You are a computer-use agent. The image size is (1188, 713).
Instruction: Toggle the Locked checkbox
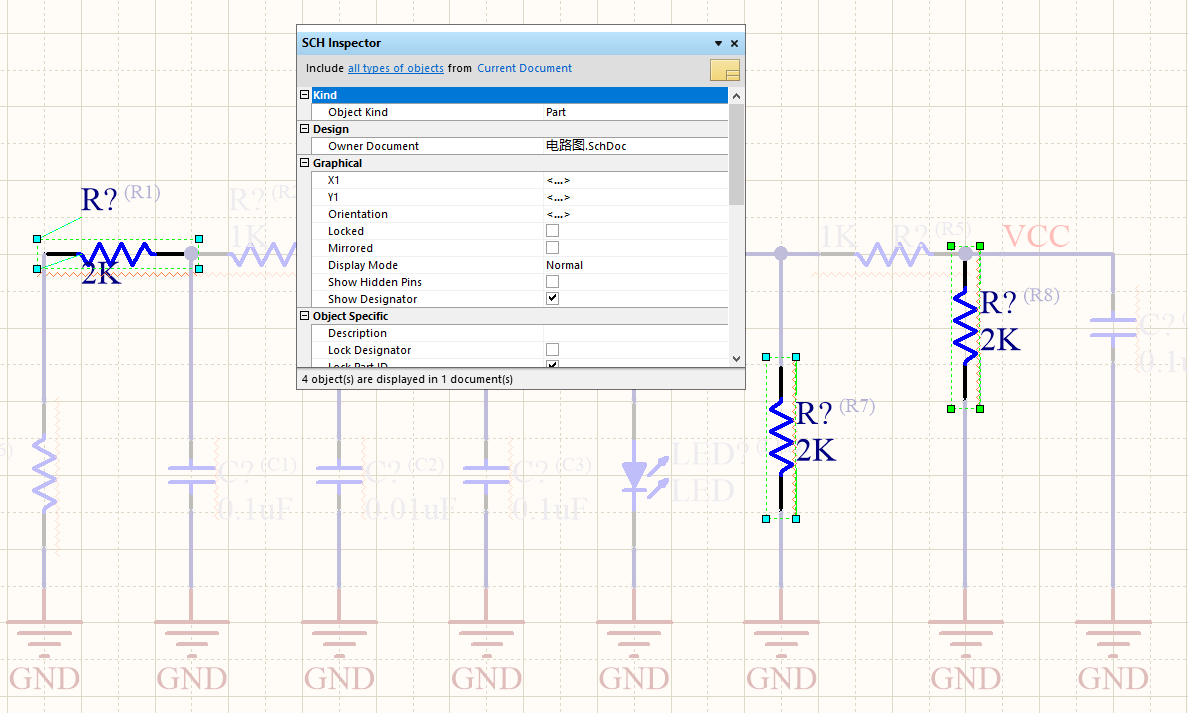coord(552,231)
